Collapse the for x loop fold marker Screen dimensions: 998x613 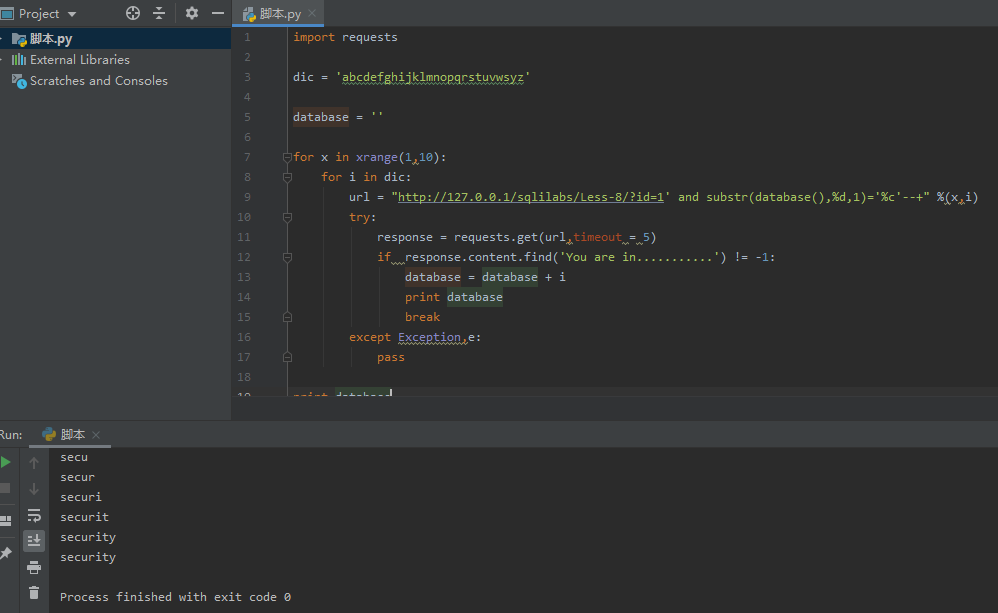(x=287, y=157)
